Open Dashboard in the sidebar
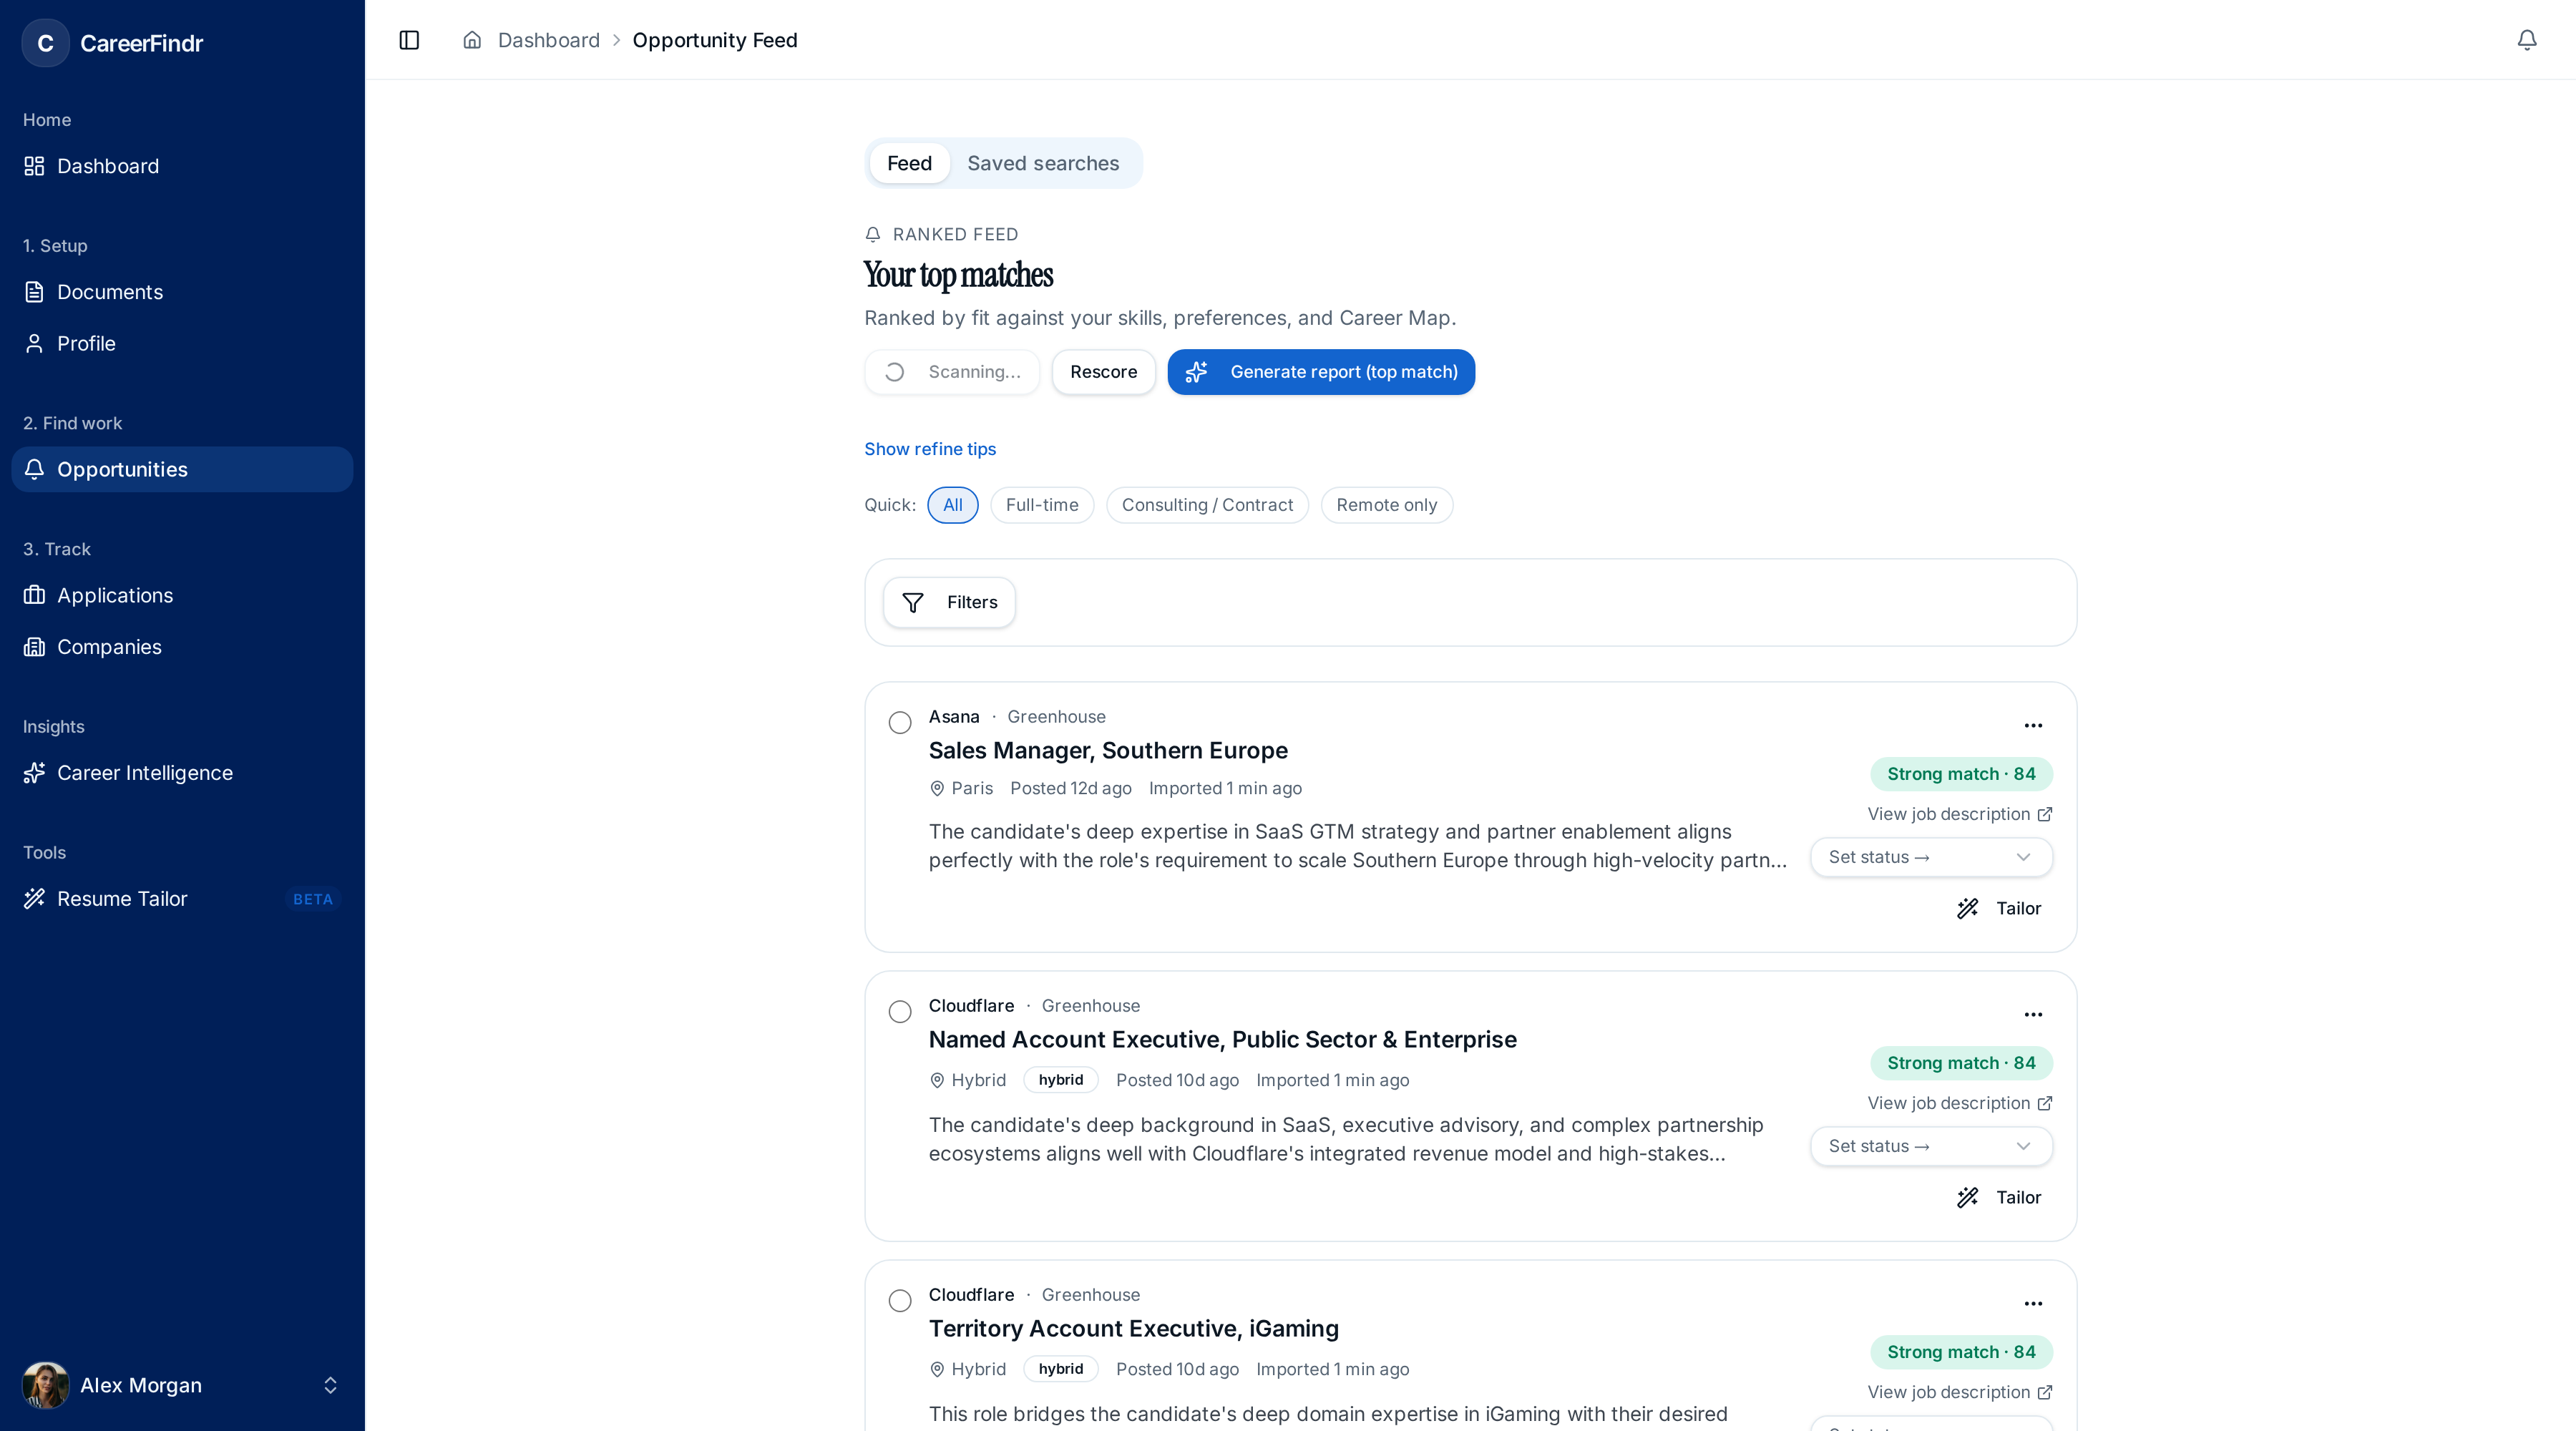Screen dimensions: 2576x1431 pos(182,166)
